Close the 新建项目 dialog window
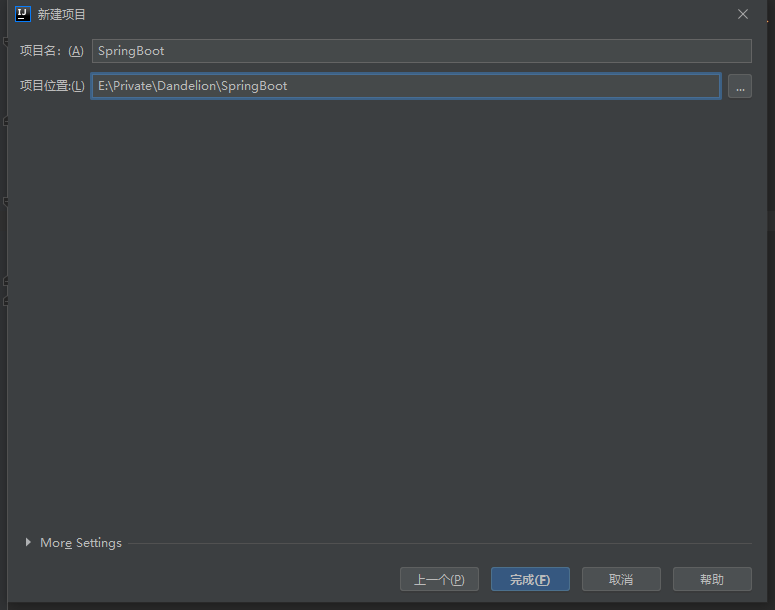This screenshot has width=775, height=610. point(742,14)
